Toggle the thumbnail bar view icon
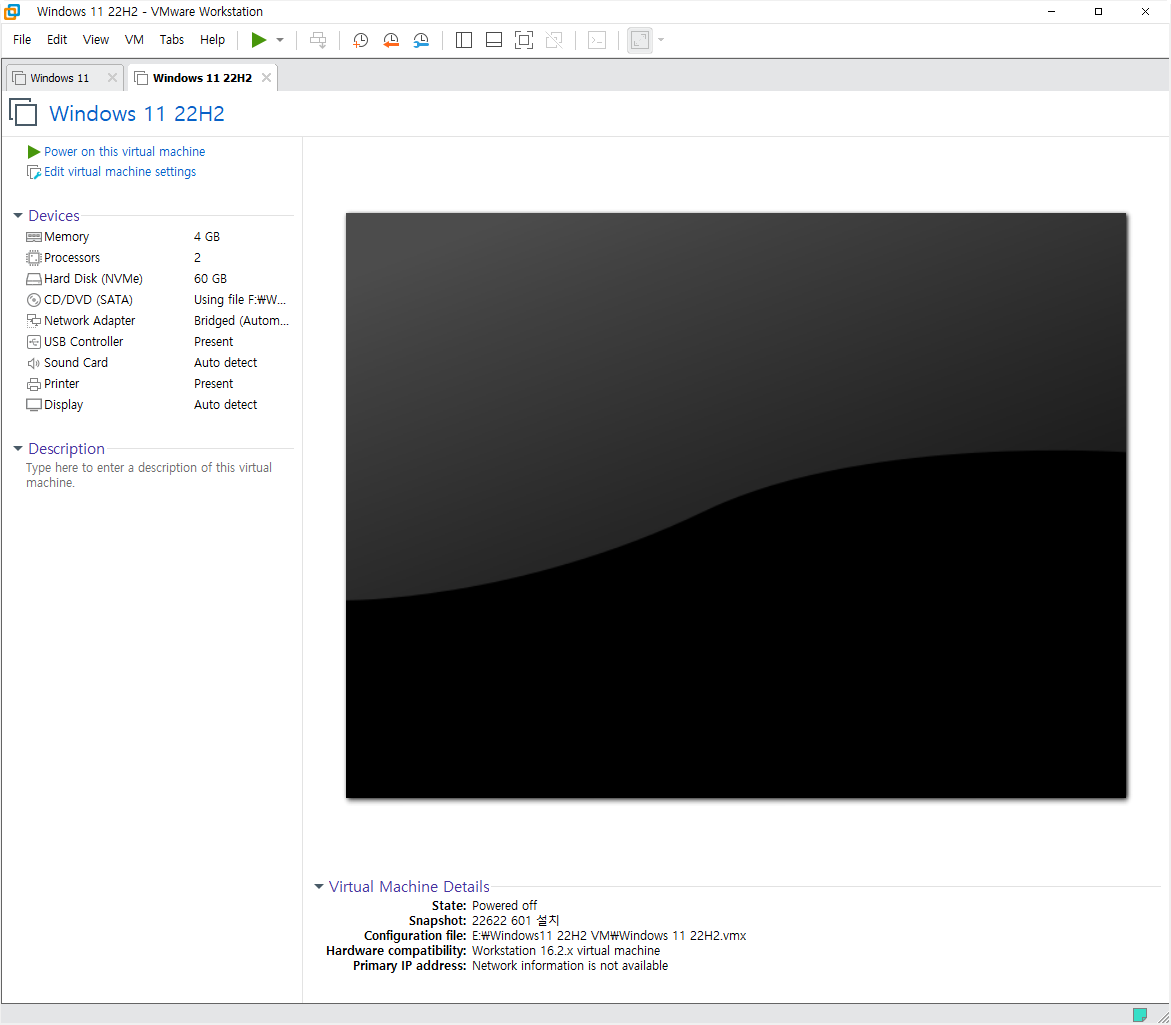The width and height of the screenshot is (1171, 1025). pos(494,40)
